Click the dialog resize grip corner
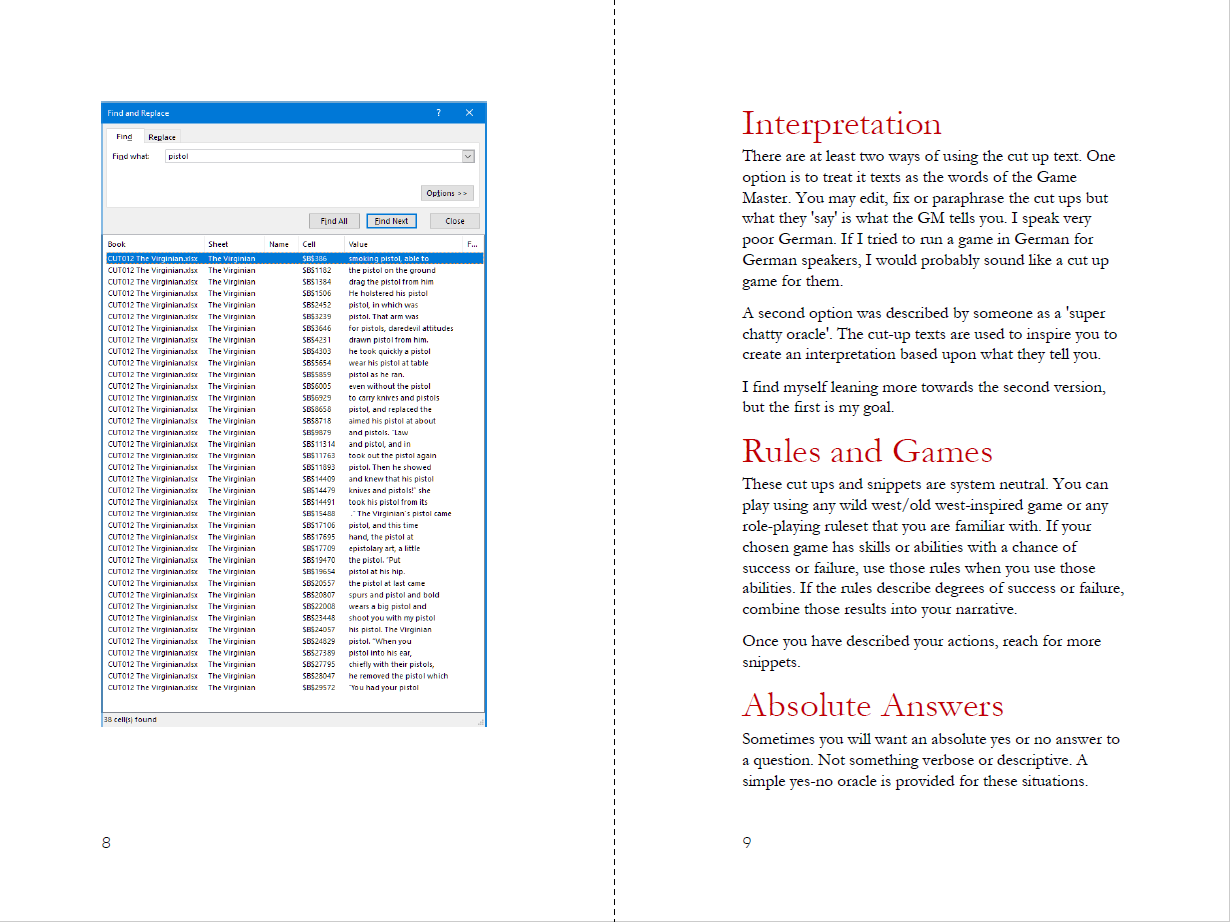1230x922 pixels. tap(481, 721)
